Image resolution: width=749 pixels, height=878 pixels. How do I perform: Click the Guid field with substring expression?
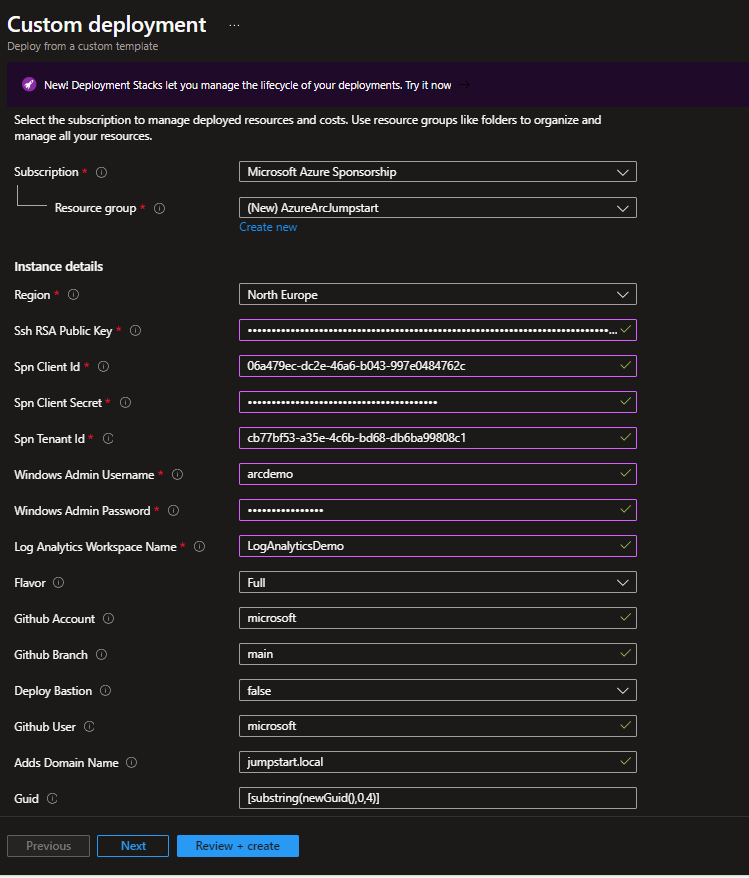click(437, 798)
